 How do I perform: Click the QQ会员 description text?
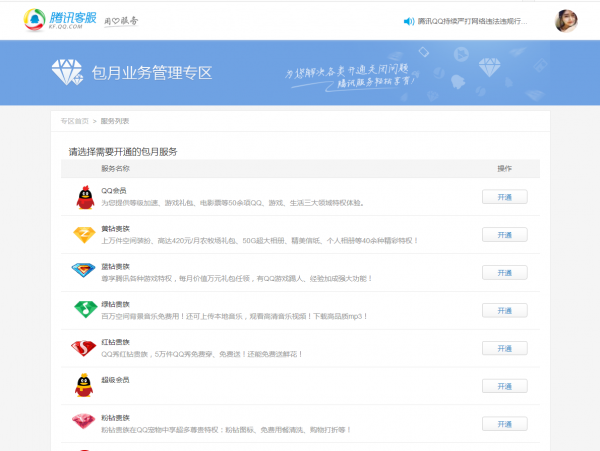point(232,203)
